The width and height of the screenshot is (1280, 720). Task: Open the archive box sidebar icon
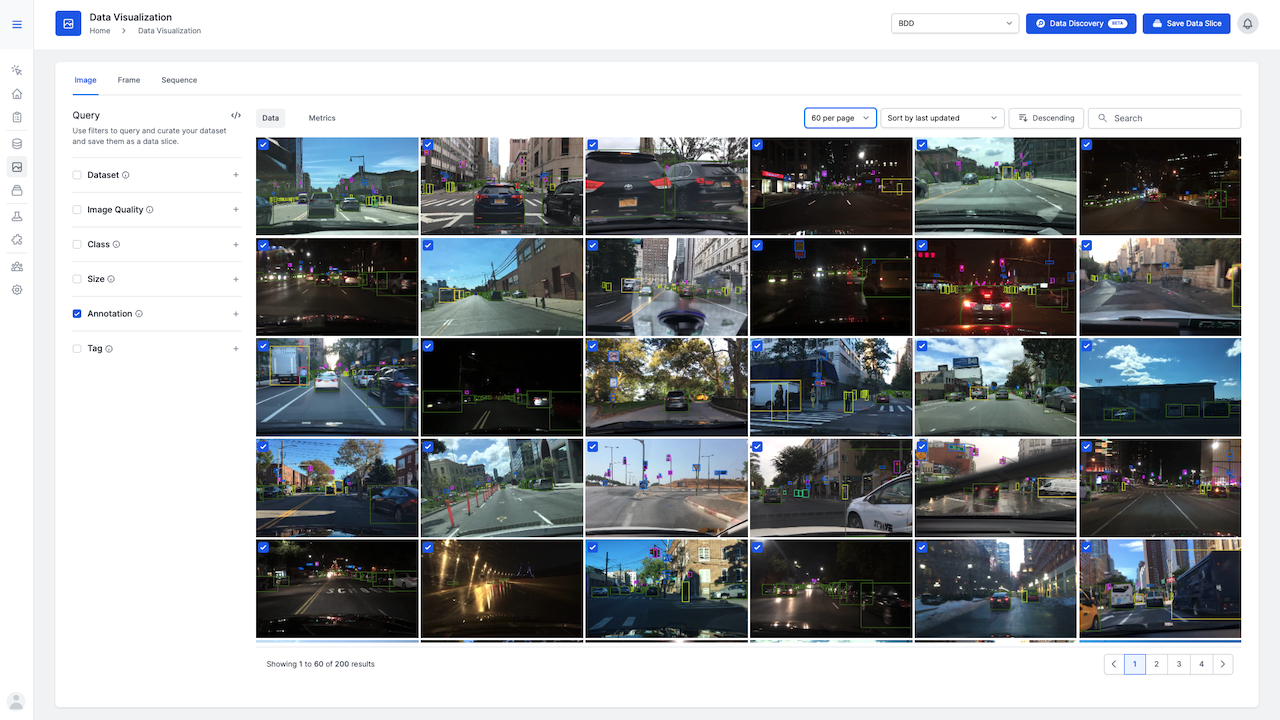[x=17, y=191]
